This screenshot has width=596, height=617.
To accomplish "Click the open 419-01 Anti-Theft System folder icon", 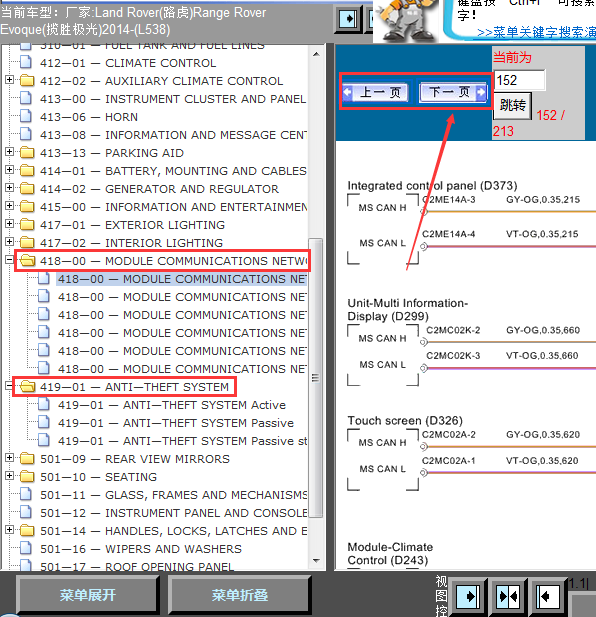I will pos(28,386).
